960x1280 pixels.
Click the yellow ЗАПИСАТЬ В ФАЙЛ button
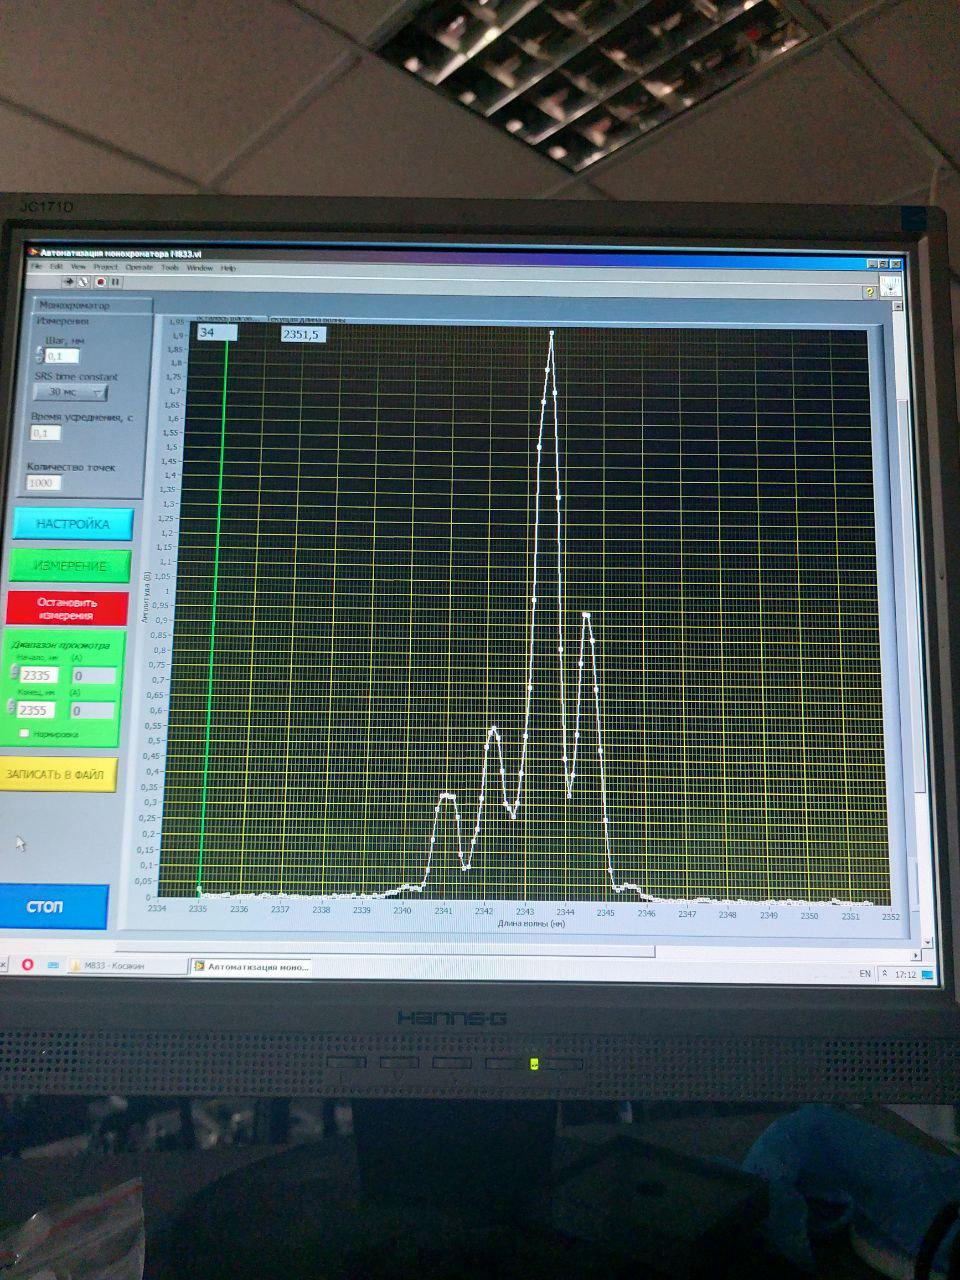point(58,774)
